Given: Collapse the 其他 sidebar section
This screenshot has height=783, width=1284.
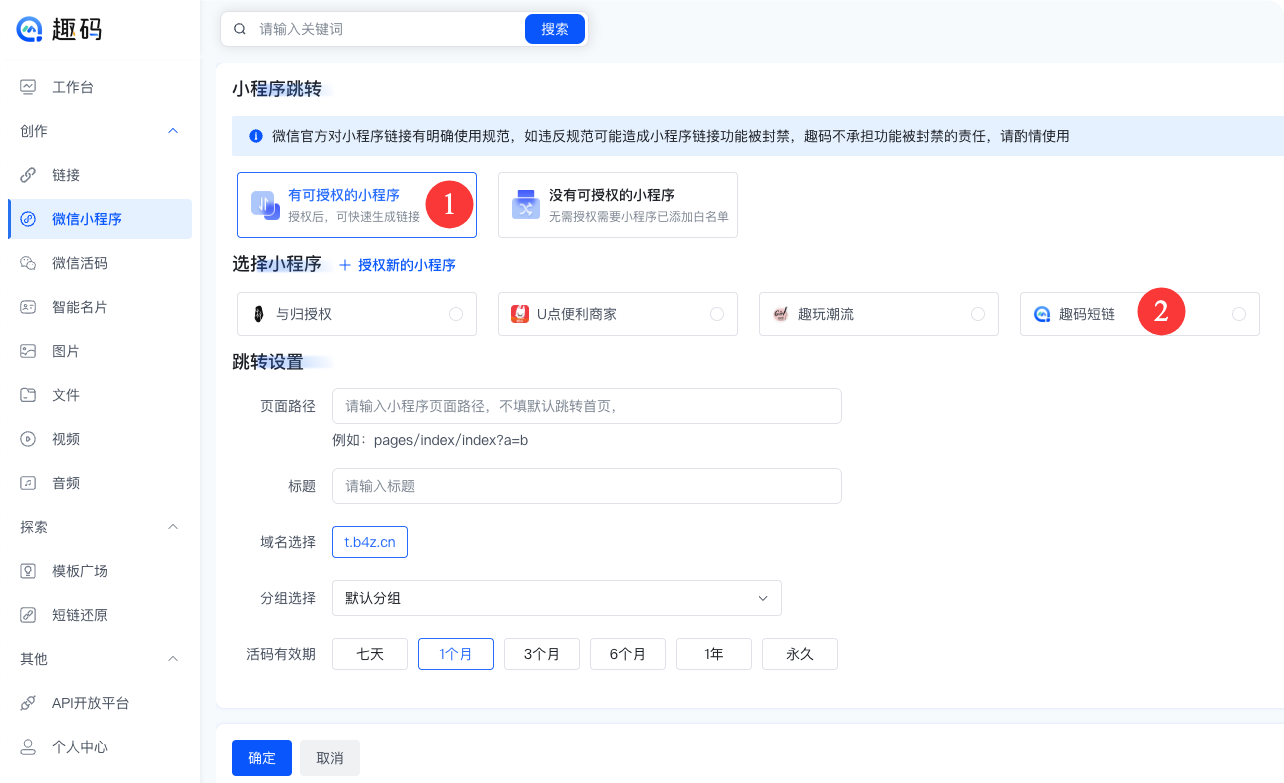Looking at the screenshot, I should 172,659.
